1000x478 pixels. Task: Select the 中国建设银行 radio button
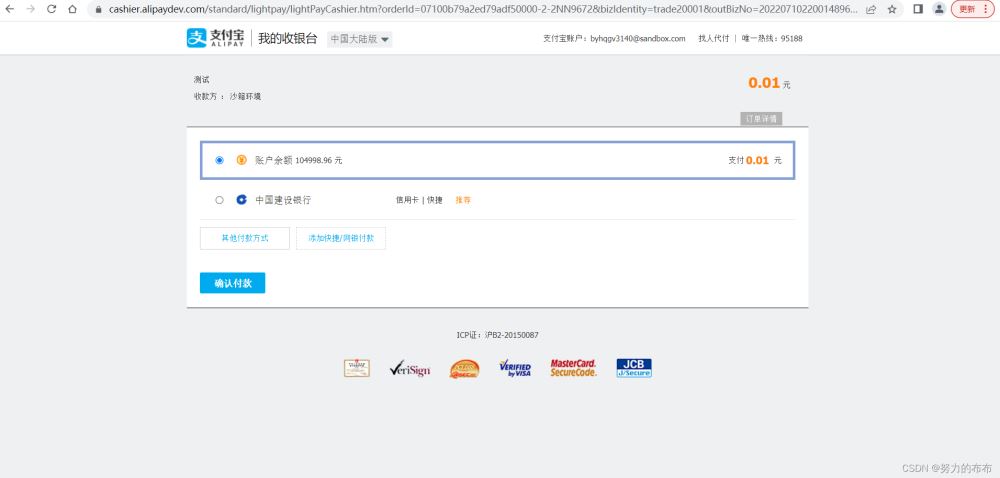pyautogui.click(x=220, y=200)
